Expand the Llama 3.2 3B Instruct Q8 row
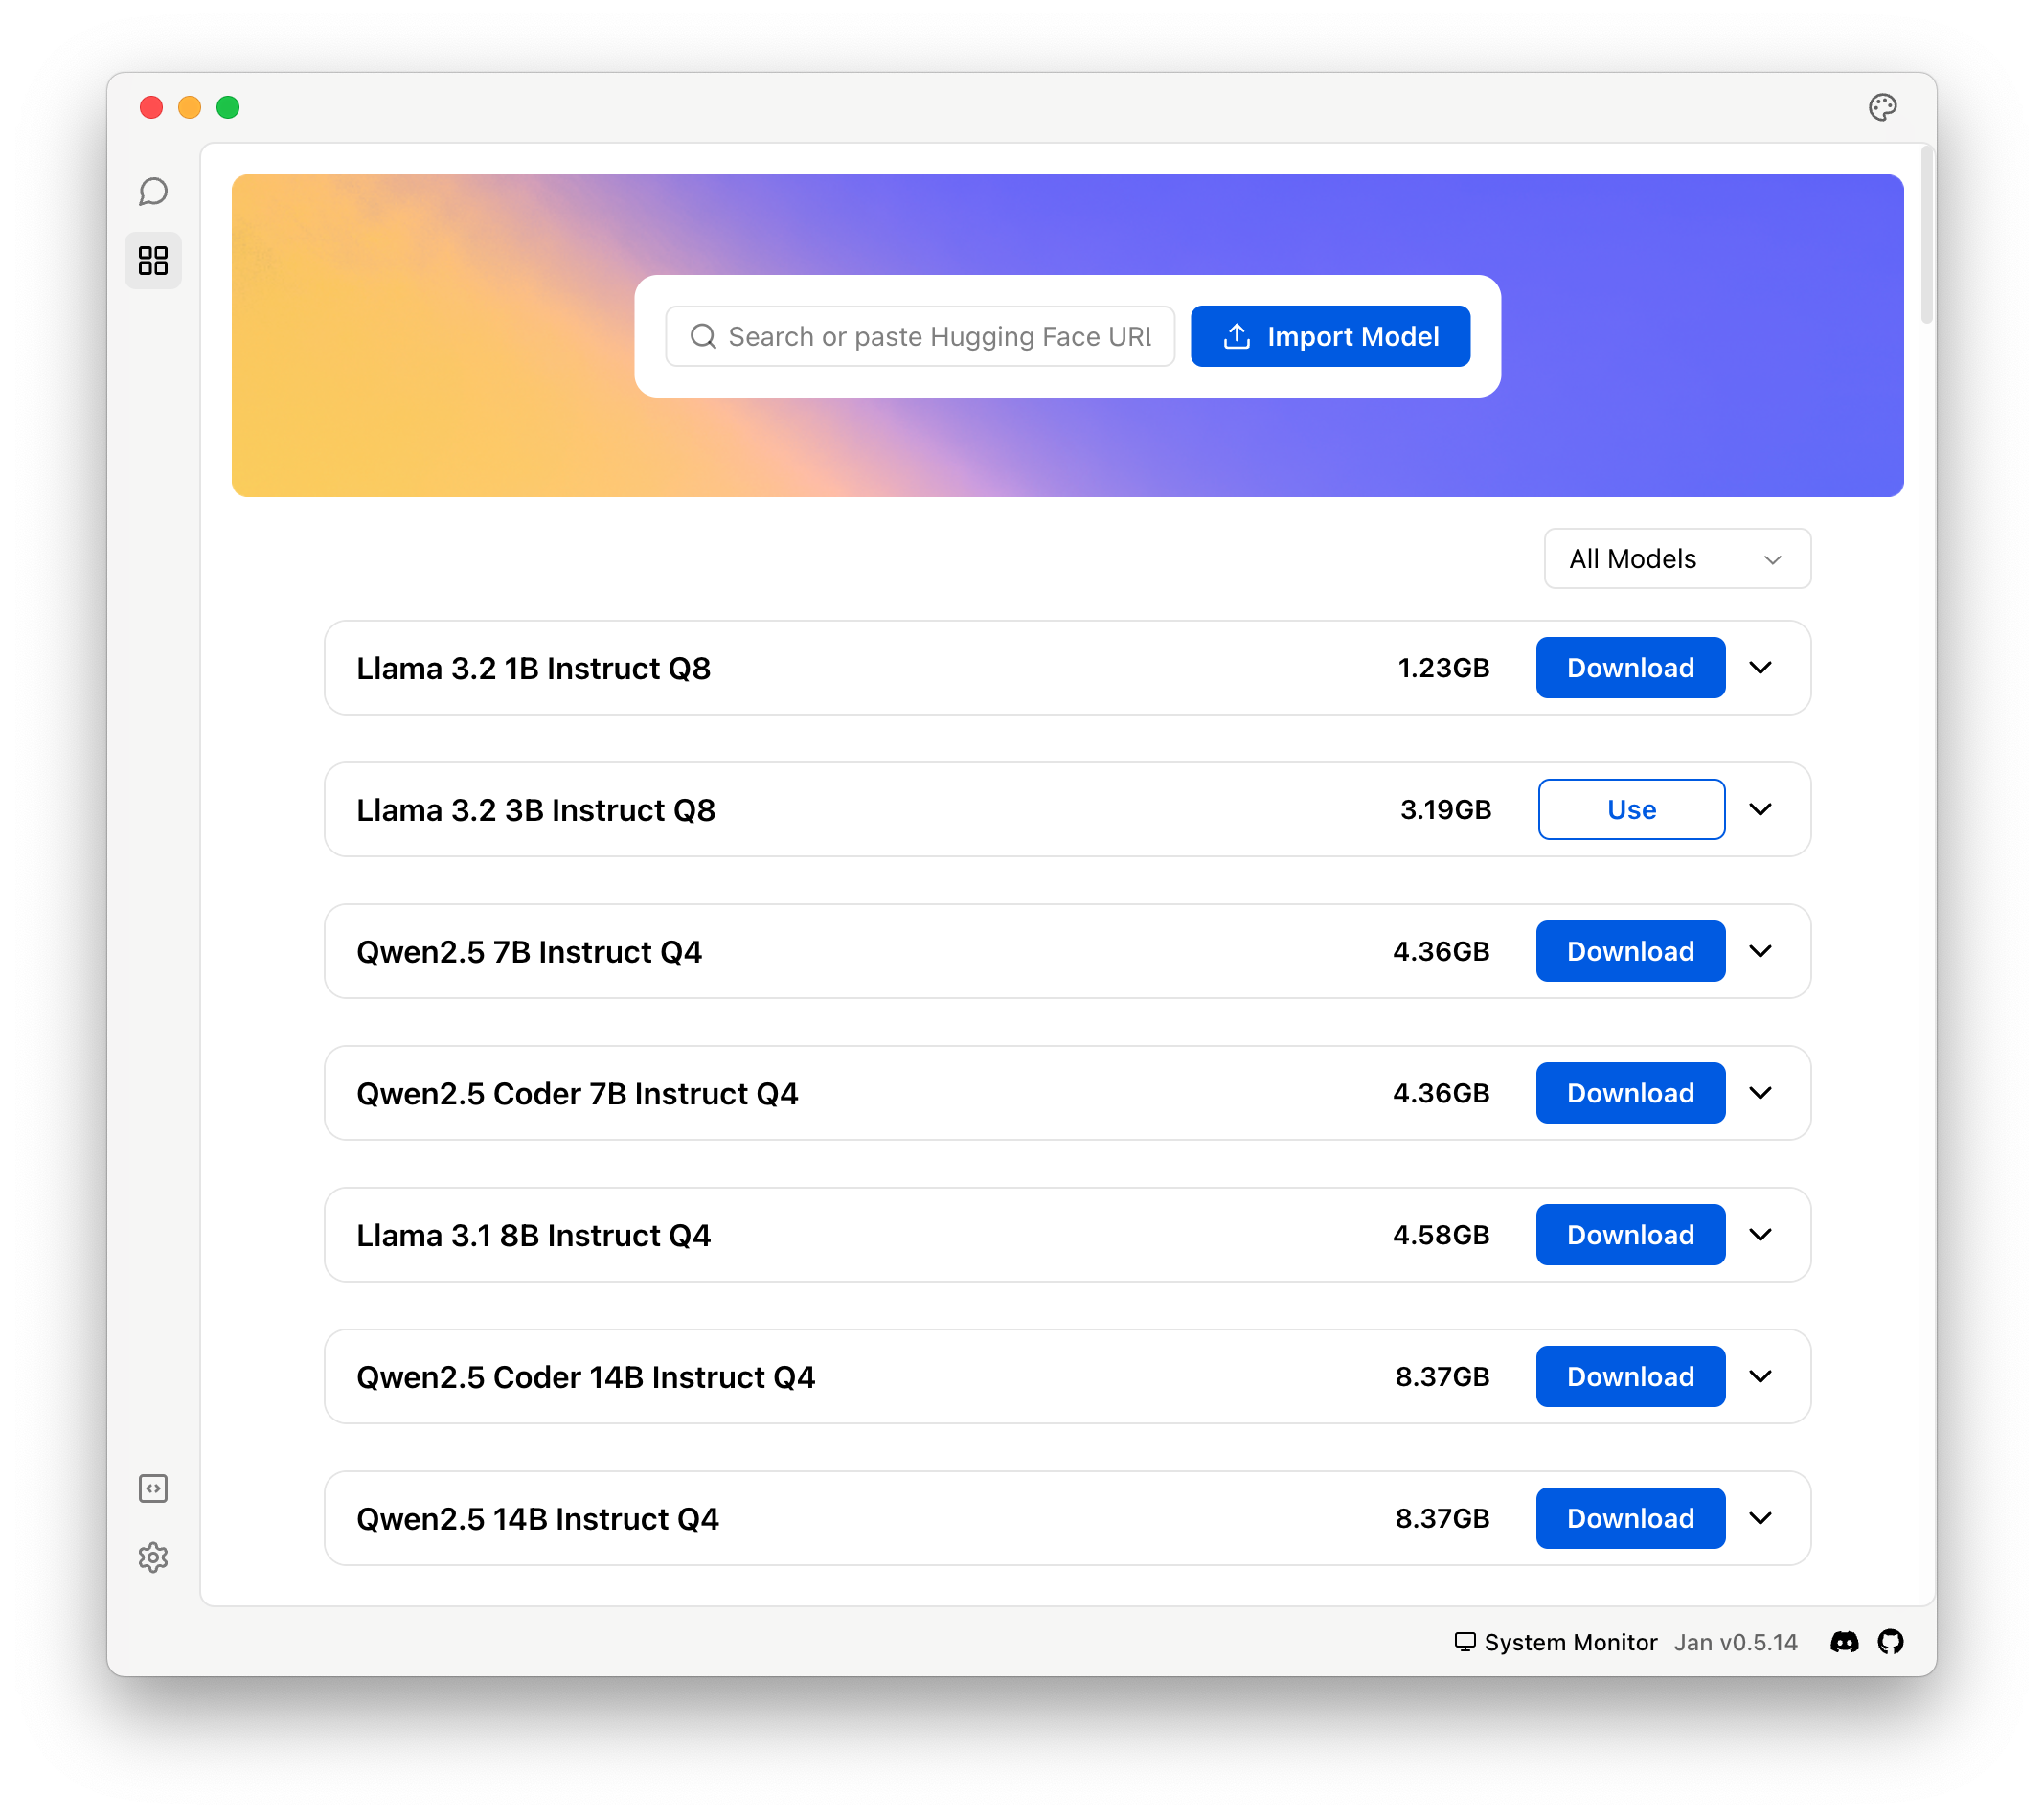 (x=1761, y=809)
